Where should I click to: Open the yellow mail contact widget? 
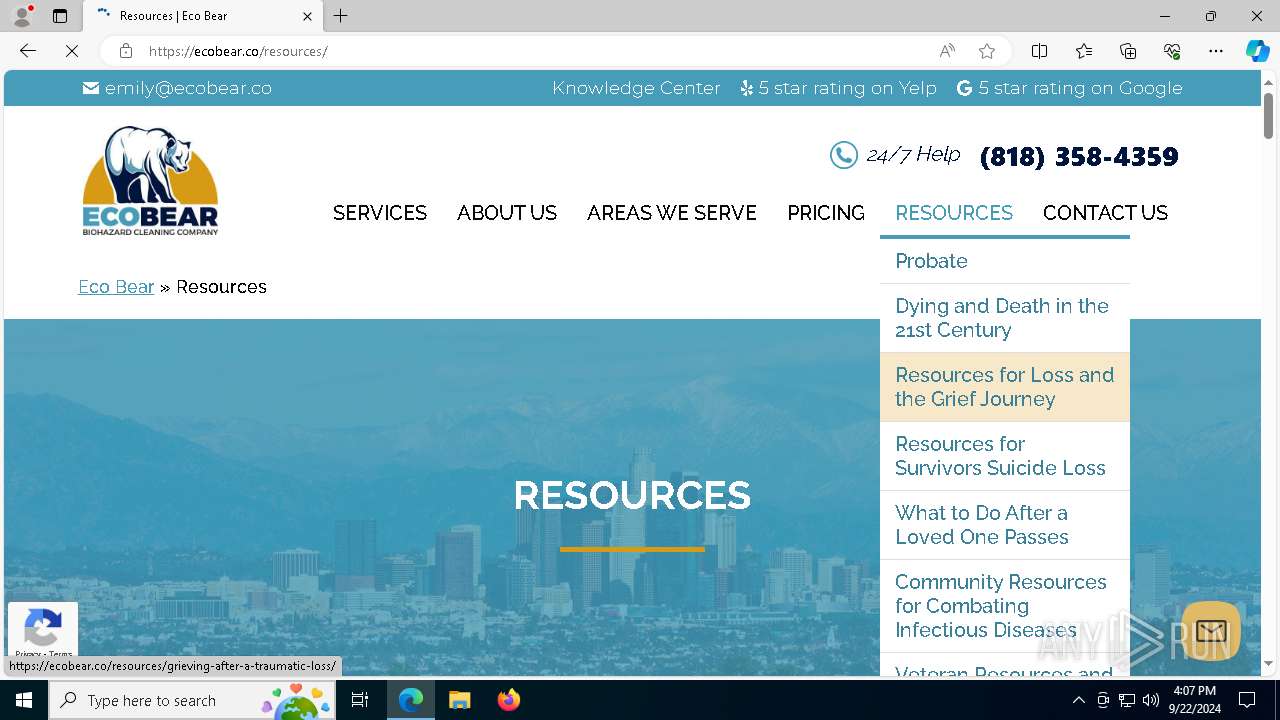tap(1211, 630)
